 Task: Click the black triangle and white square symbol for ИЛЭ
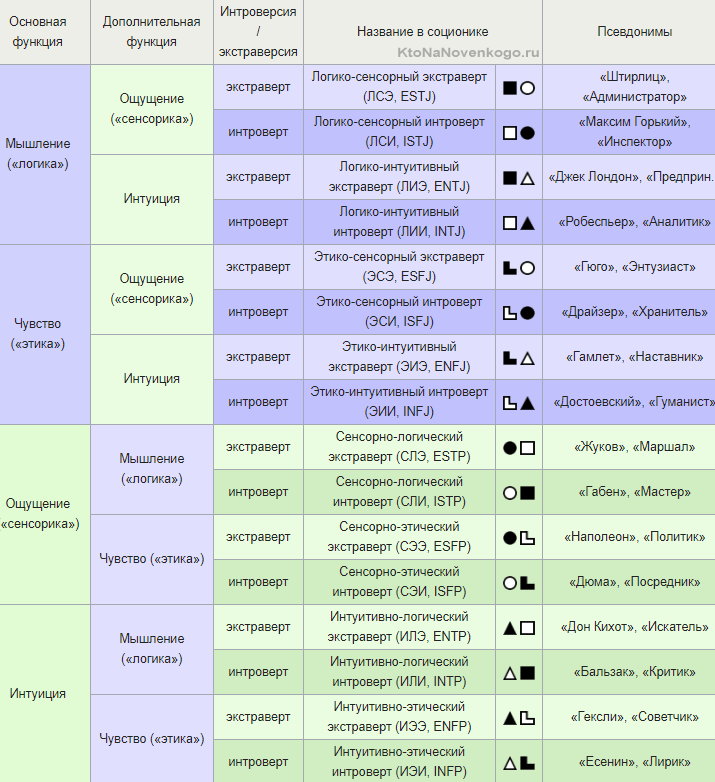[x=519, y=628]
